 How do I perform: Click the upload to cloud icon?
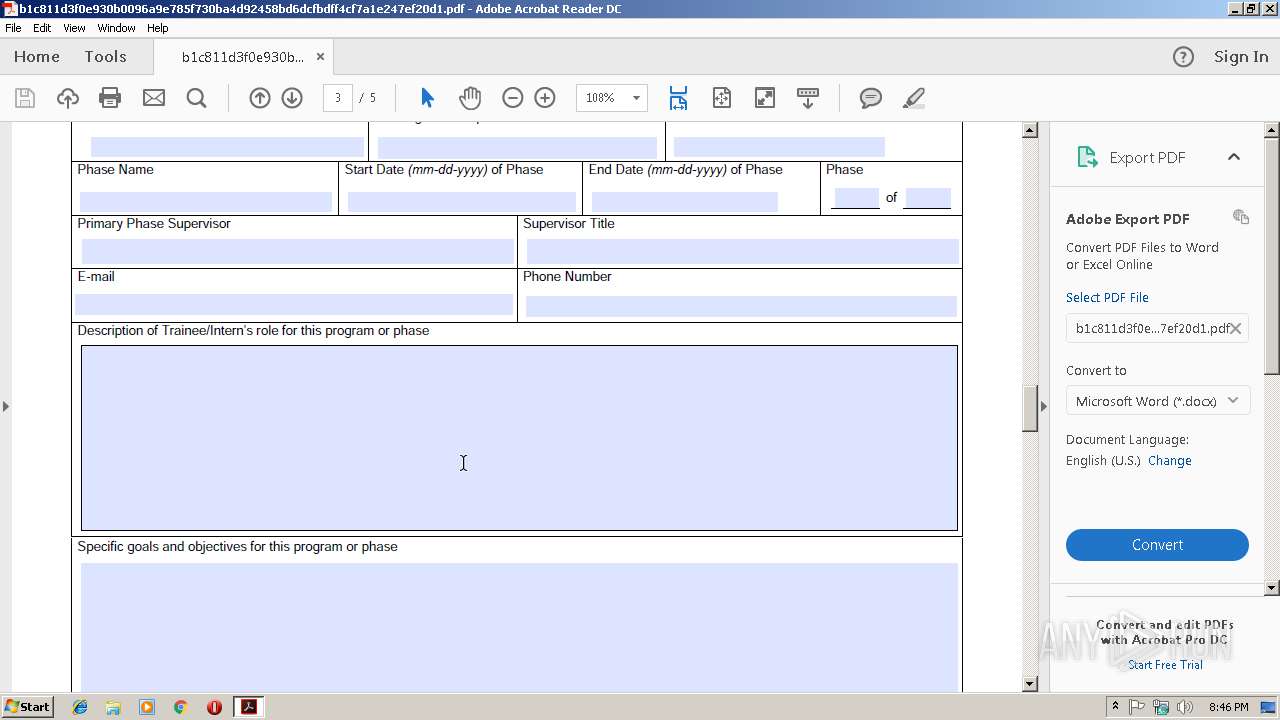coord(68,98)
